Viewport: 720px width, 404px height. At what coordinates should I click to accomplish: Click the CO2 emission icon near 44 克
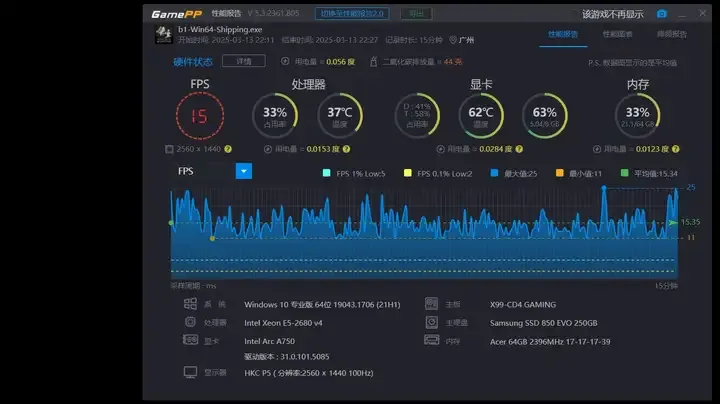click(374, 62)
